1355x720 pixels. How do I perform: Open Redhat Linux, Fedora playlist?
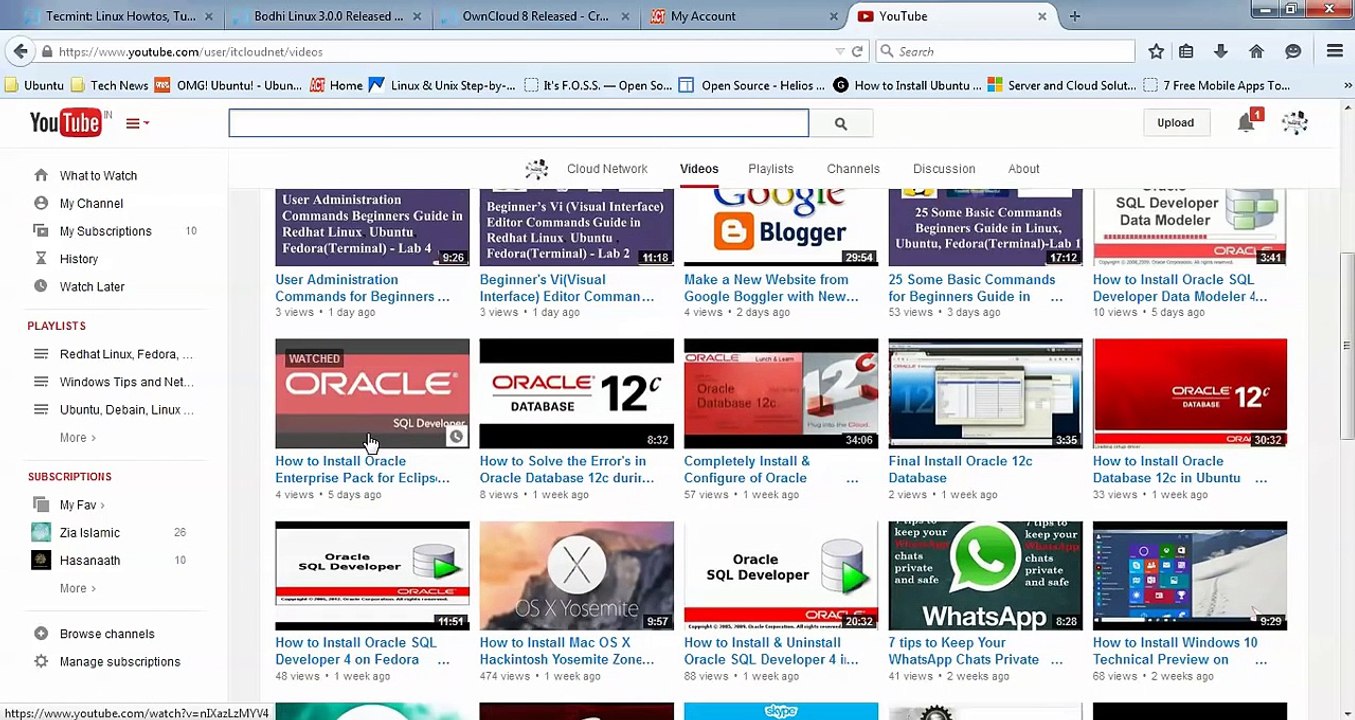(126, 354)
